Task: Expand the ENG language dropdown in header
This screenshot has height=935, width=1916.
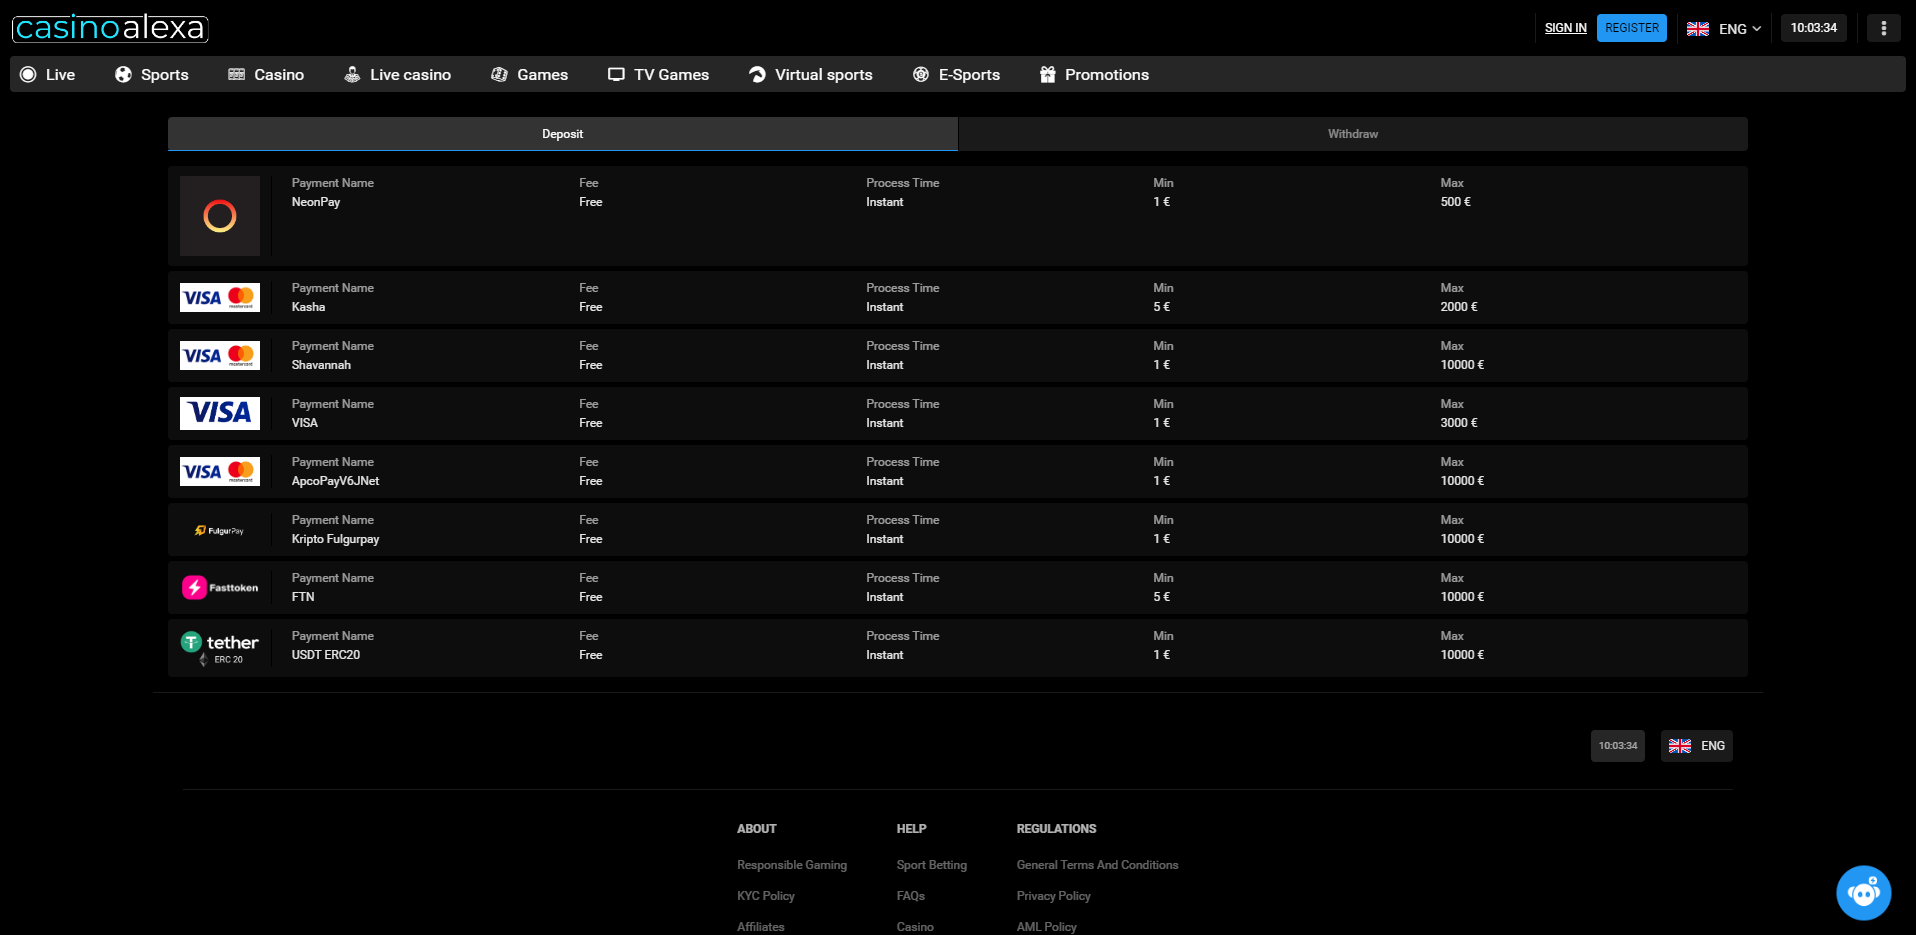Action: click(1724, 28)
